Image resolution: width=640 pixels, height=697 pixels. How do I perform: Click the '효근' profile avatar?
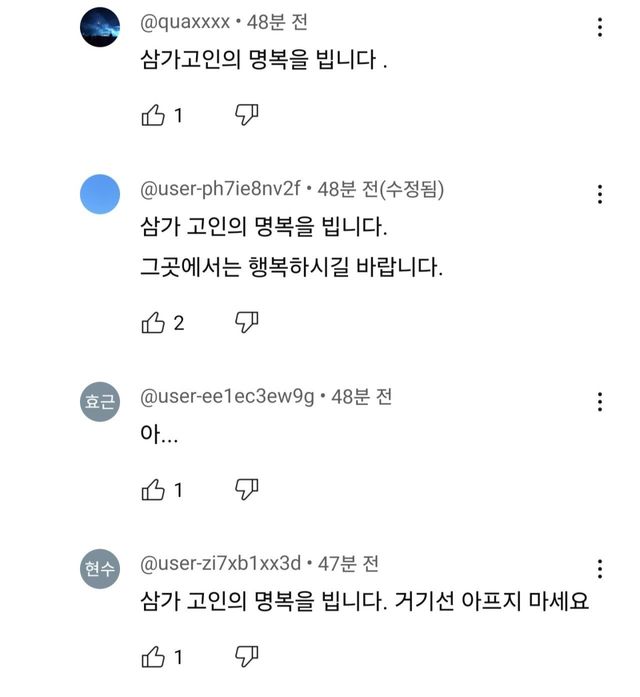click(99, 402)
